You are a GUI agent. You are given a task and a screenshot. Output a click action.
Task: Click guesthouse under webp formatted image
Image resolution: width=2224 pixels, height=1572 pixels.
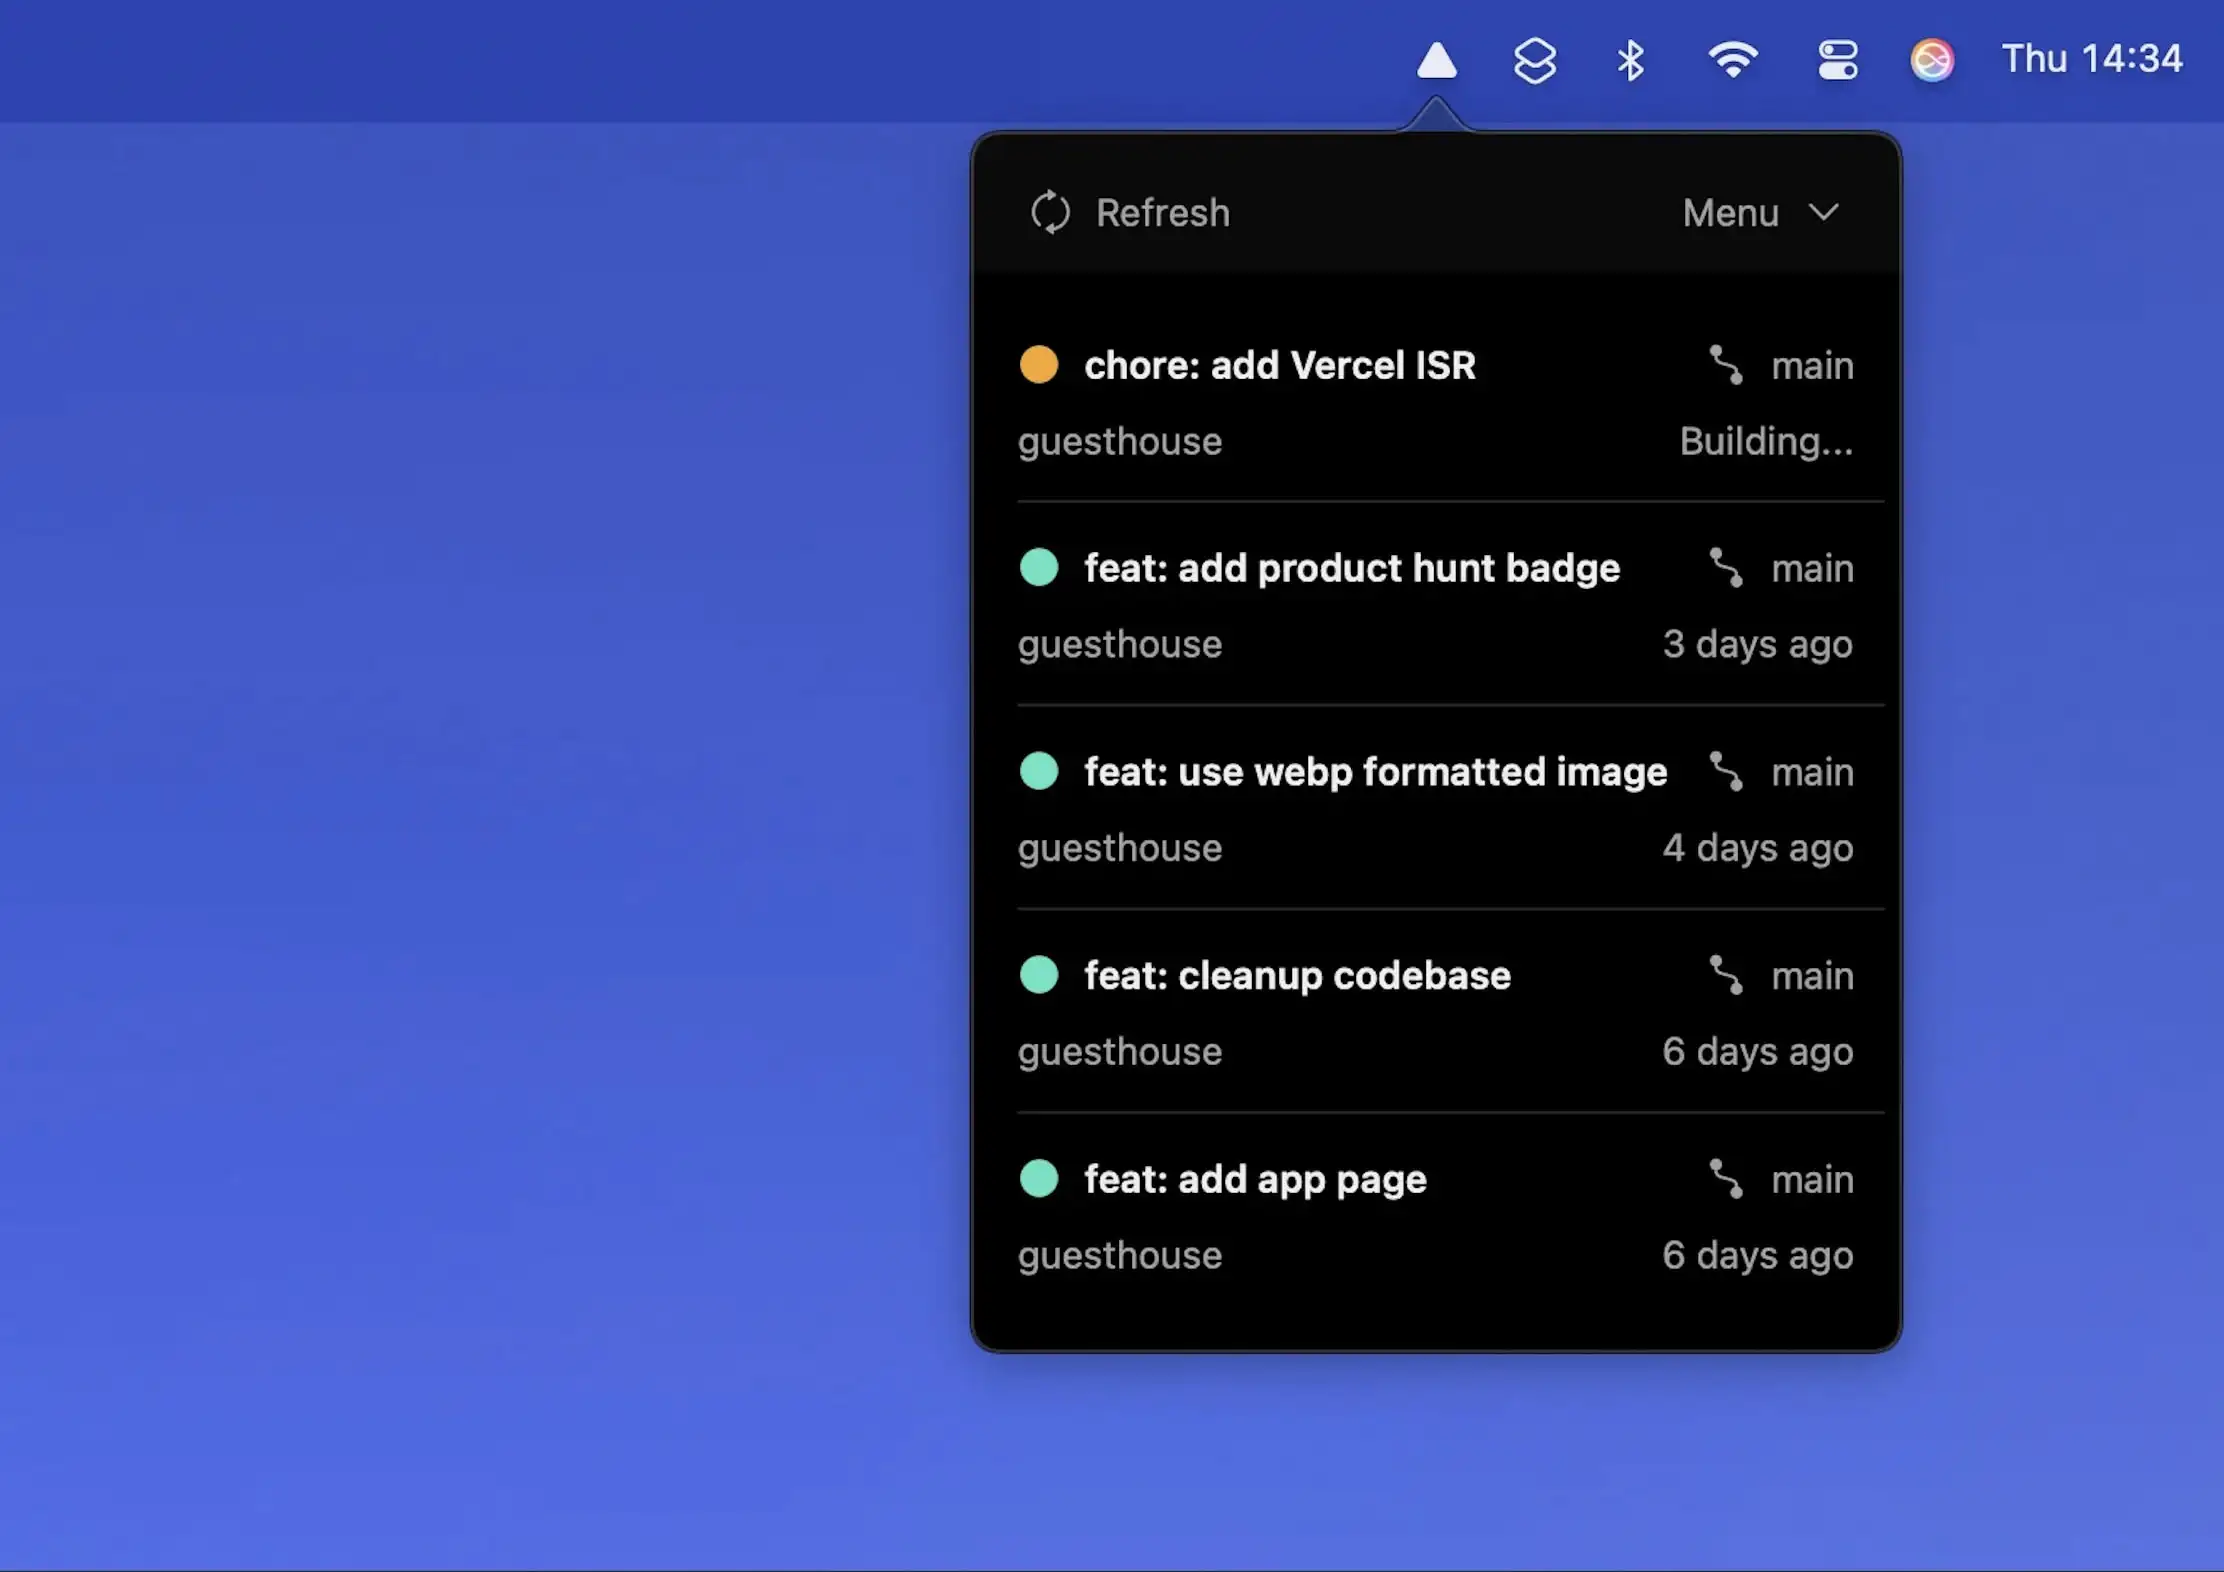pyautogui.click(x=1120, y=849)
